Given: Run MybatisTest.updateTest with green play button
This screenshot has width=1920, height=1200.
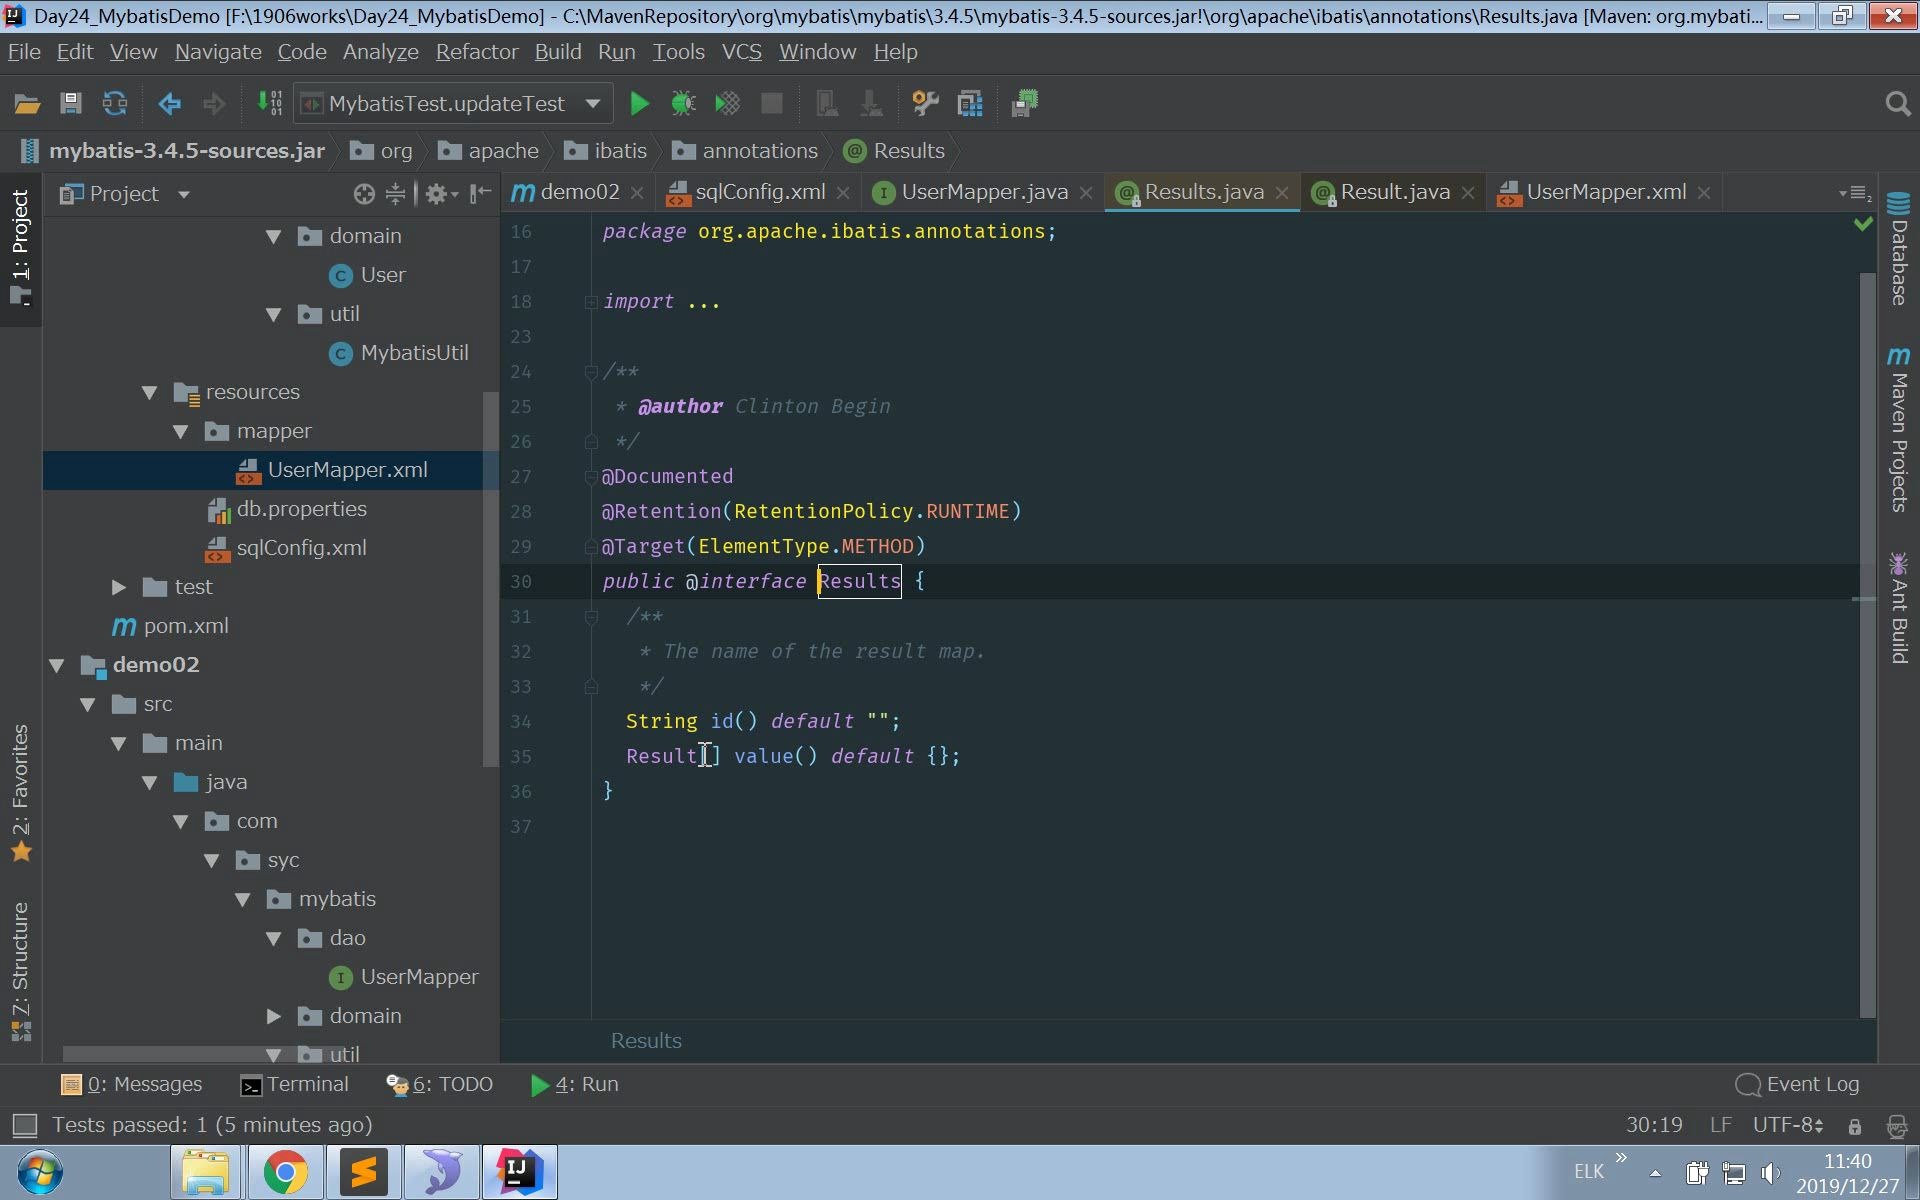Looking at the screenshot, I should (x=639, y=103).
